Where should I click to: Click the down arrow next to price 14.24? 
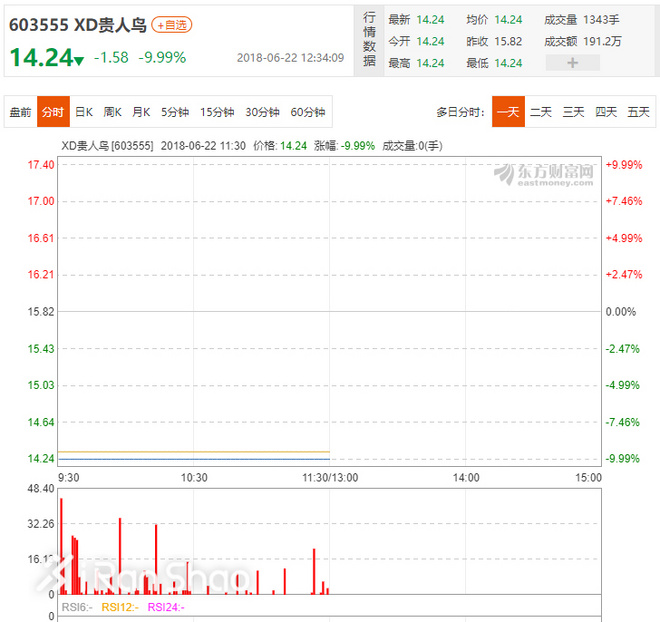click(78, 60)
